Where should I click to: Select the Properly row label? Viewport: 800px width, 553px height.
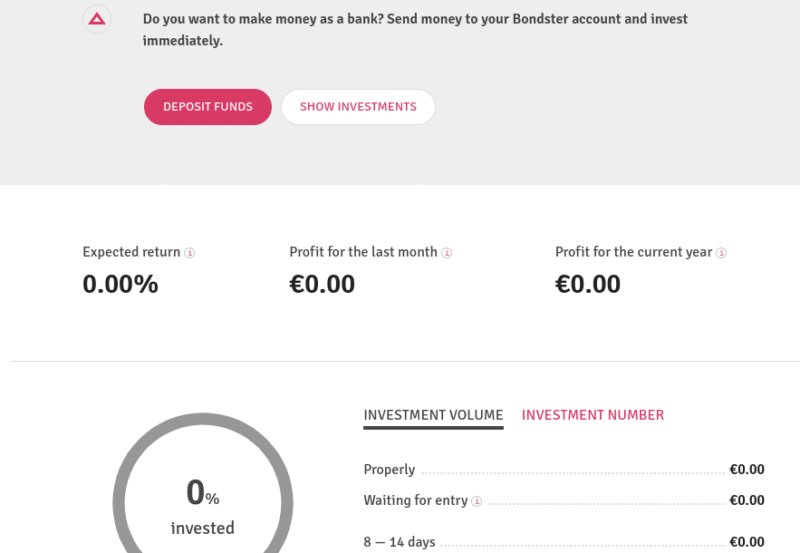coord(389,469)
